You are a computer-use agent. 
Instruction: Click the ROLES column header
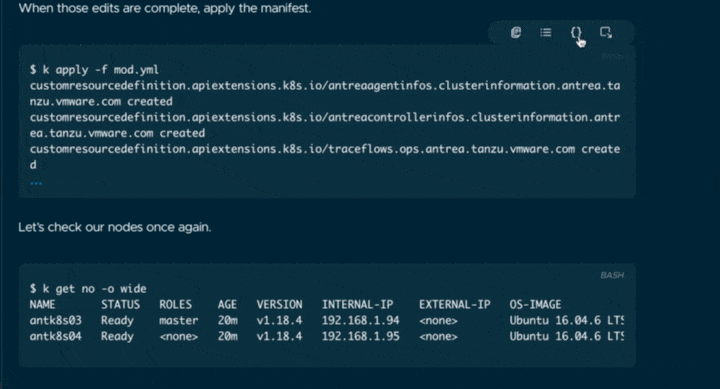pyautogui.click(x=175, y=305)
